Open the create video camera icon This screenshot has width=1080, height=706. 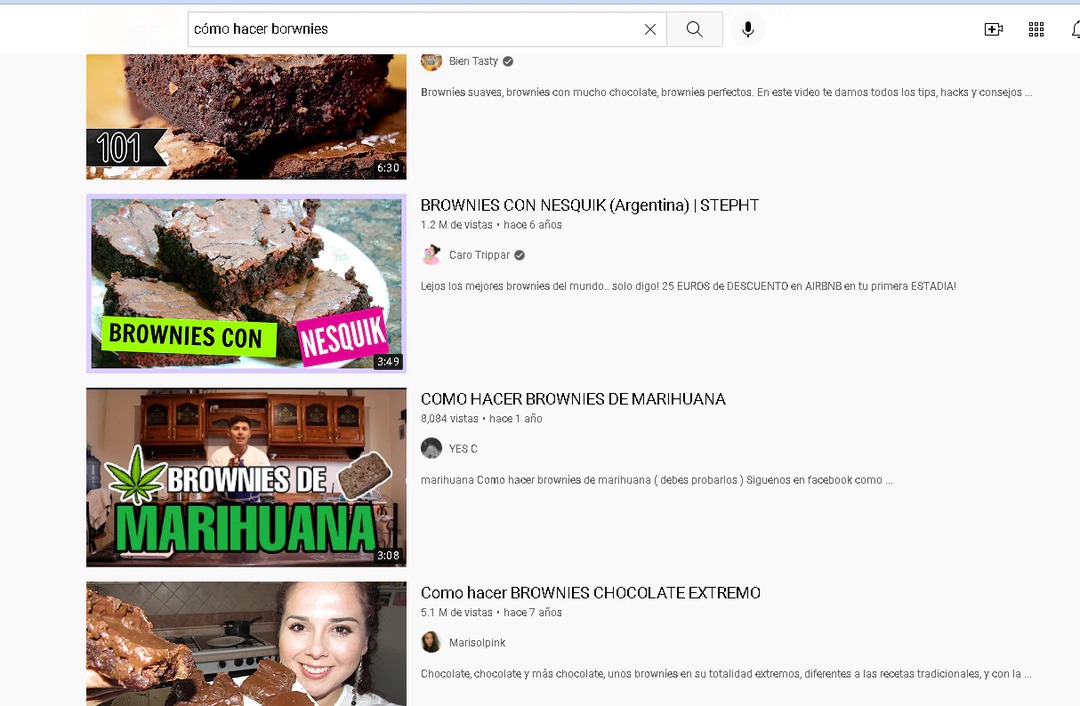(x=993, y=29)
